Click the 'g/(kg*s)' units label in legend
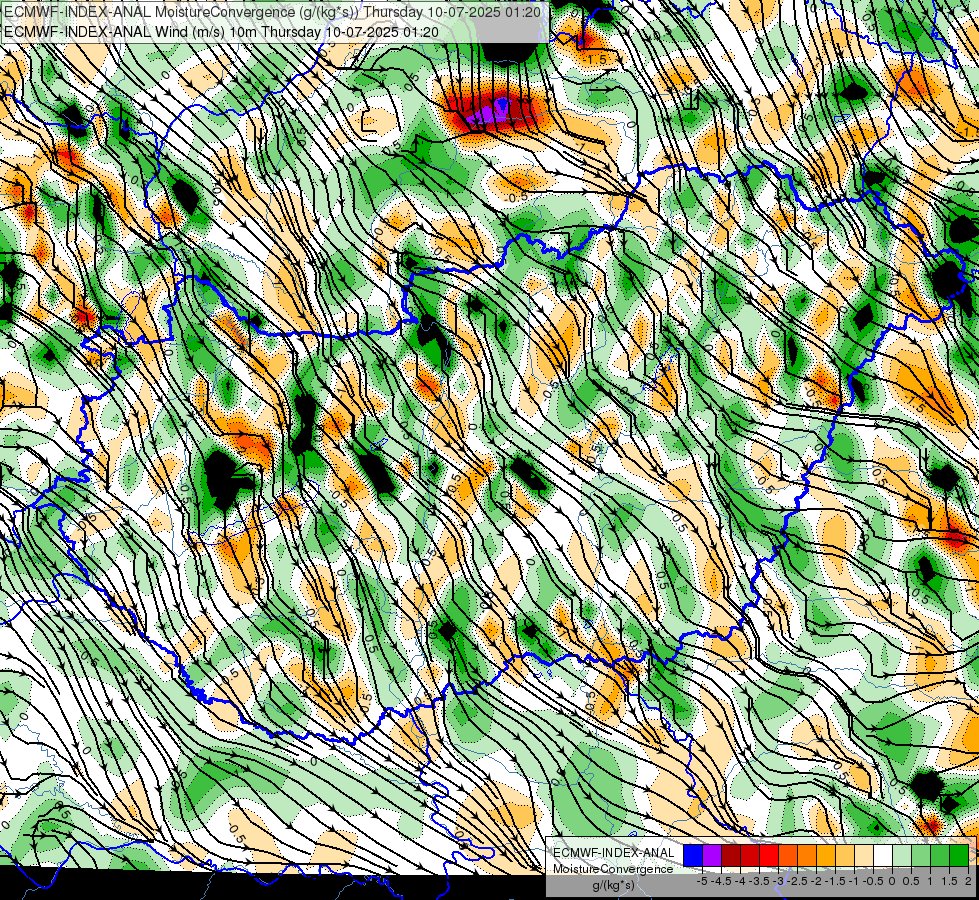979x900 pixels. pyautogui.click(x=613, y=885)
